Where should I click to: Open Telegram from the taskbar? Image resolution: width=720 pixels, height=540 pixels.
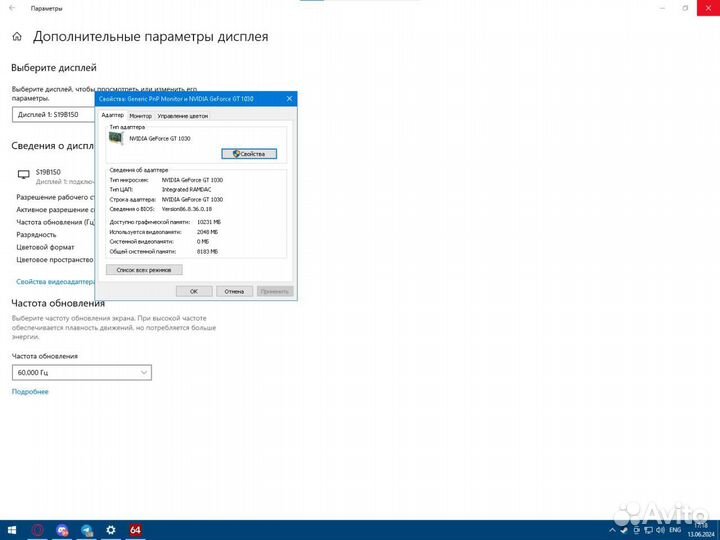[x=87, y=530]
